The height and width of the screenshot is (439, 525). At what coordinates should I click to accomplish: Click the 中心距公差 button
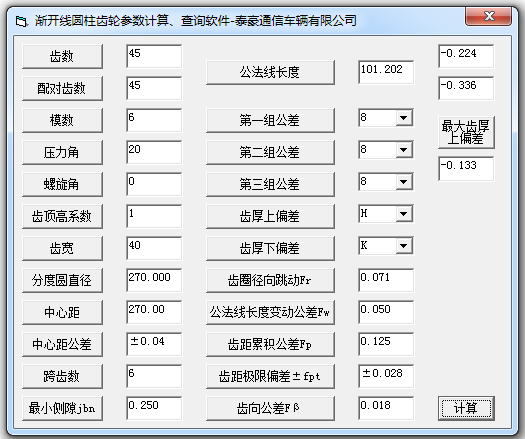point(62,345)
